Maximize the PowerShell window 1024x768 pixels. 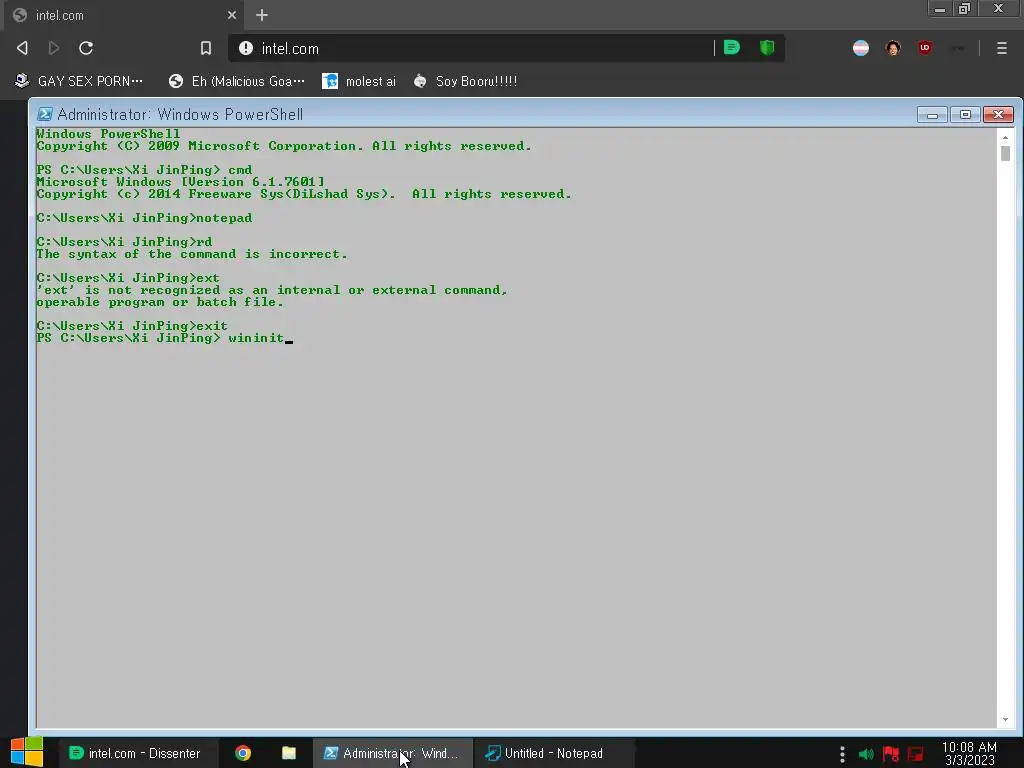coord(965,115)
